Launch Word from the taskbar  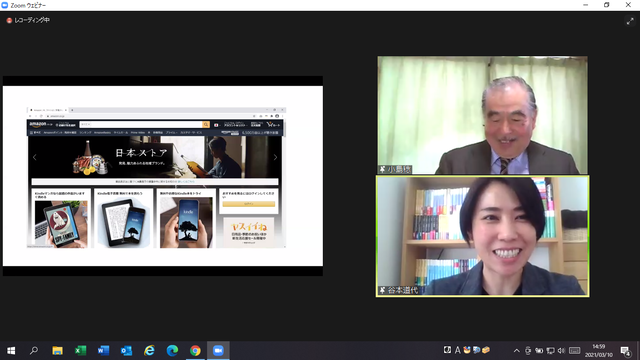point(103,351)
